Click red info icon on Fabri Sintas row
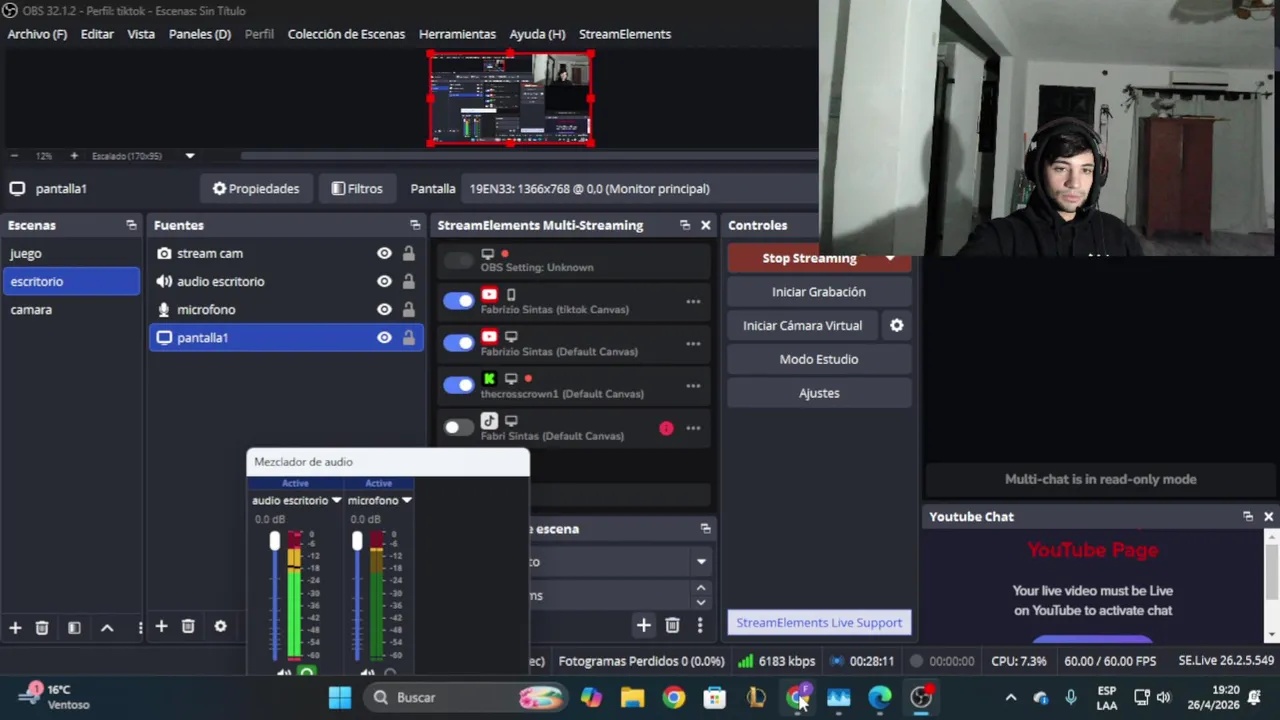The width and height of the screenshot is (1280, 720). 666,428
